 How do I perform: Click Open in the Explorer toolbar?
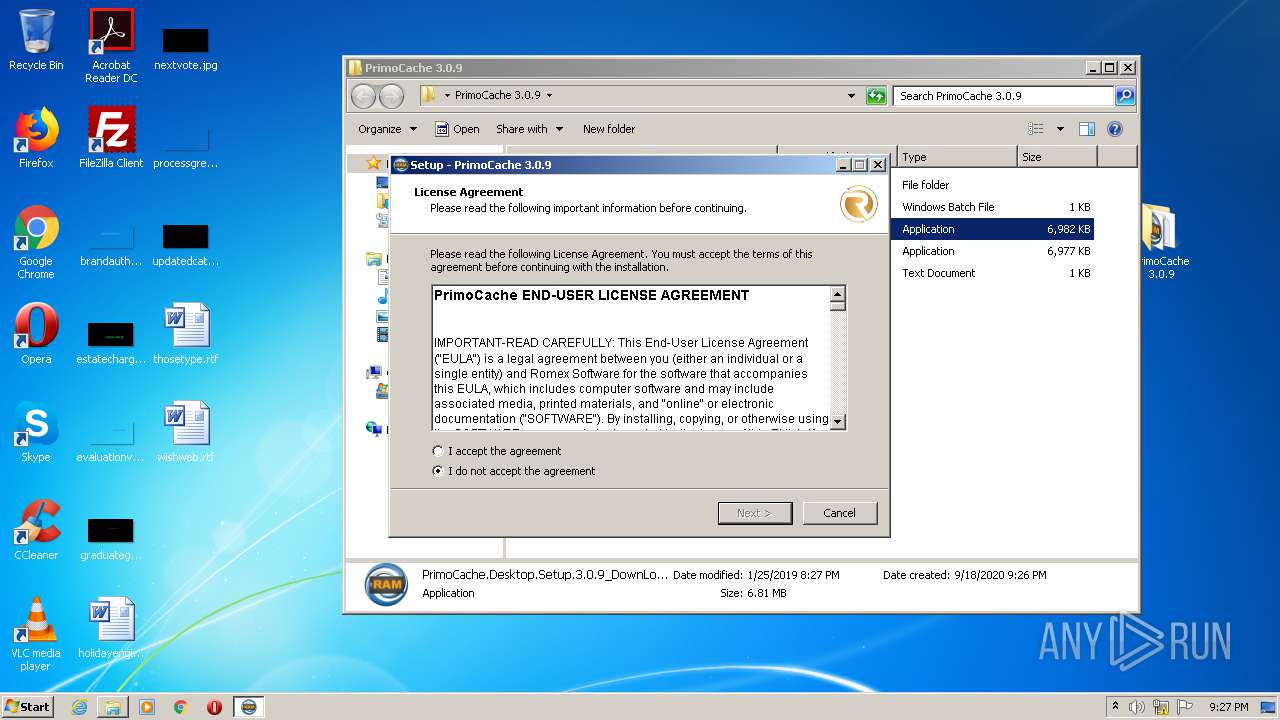point(457,129)
